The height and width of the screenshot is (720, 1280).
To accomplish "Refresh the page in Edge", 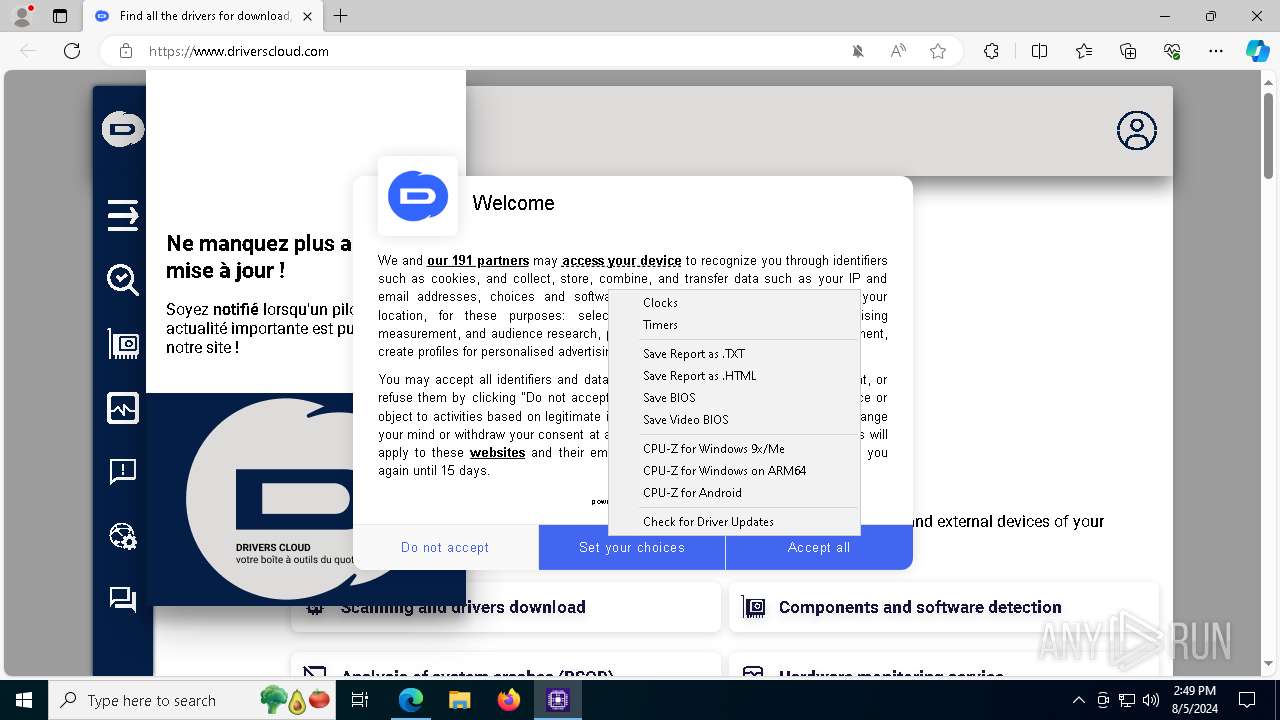I will coord(72,51).
